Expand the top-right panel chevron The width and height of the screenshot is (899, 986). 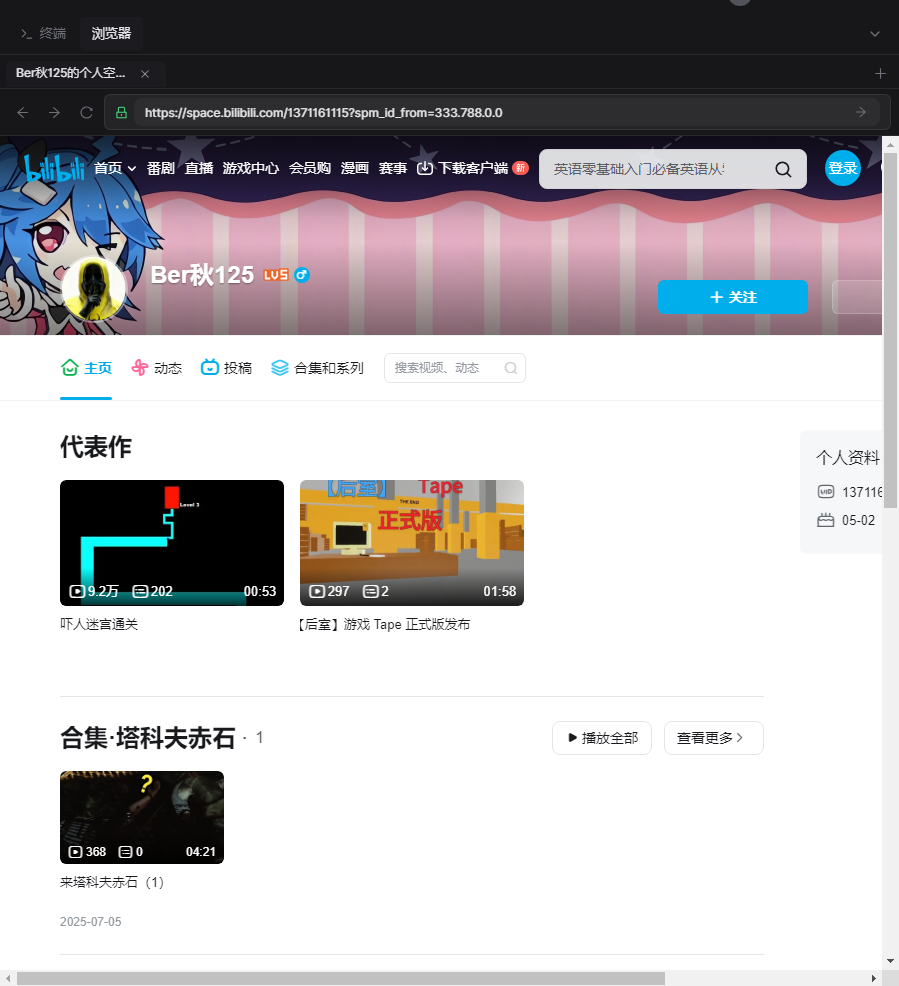point(874,33)
